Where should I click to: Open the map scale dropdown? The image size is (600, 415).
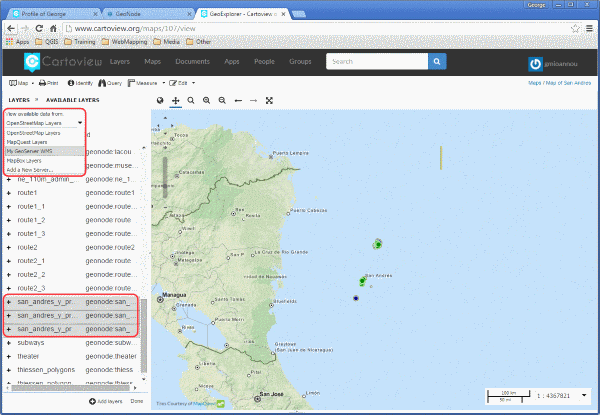[x=584, y=395]
